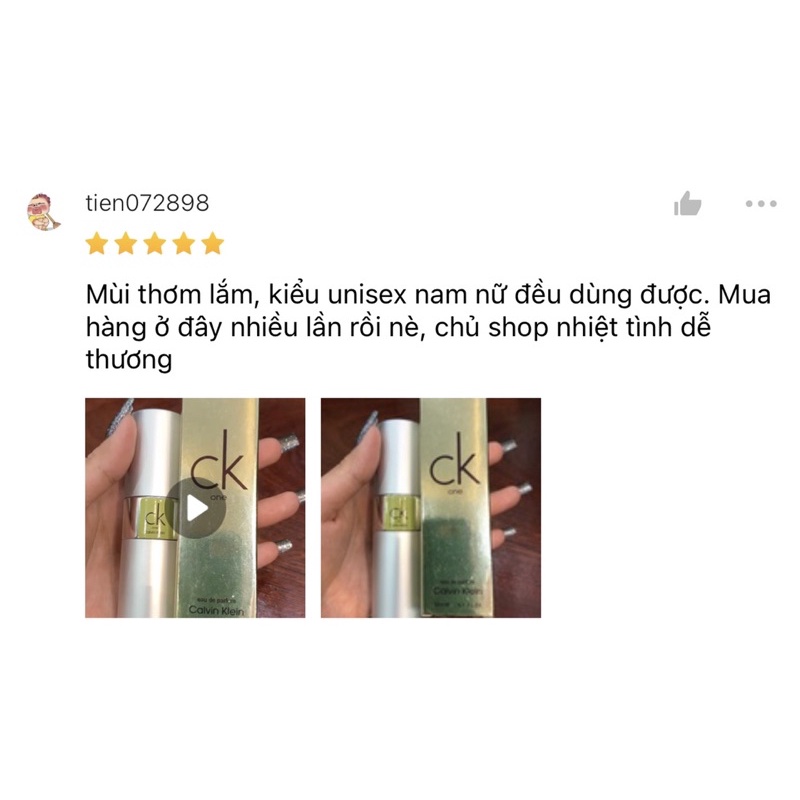Open tien072898's cartoon profile avatar
Image resolution: width=800 pixels, height=800 pixels.
point(44,212)
